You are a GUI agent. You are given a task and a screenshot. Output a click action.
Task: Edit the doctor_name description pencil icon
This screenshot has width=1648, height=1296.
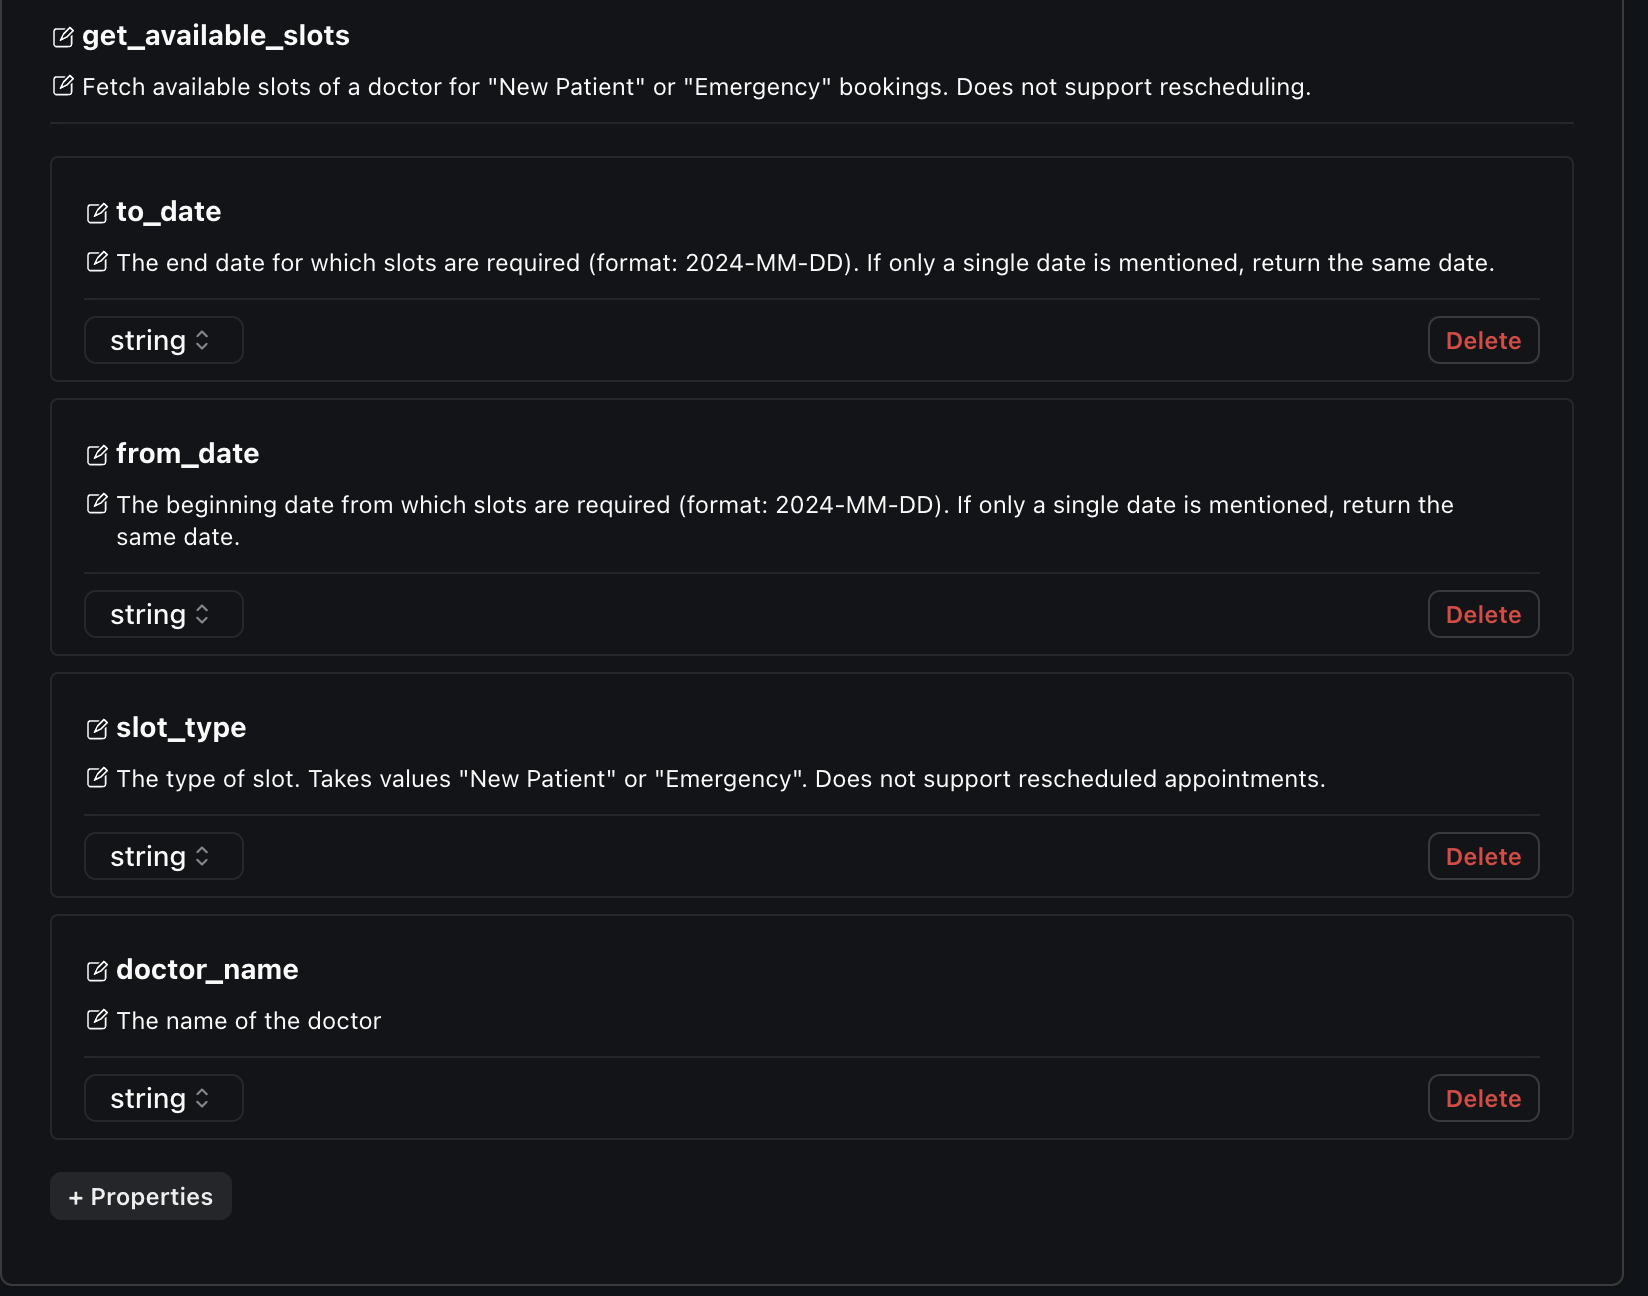tap(97, 1020)
